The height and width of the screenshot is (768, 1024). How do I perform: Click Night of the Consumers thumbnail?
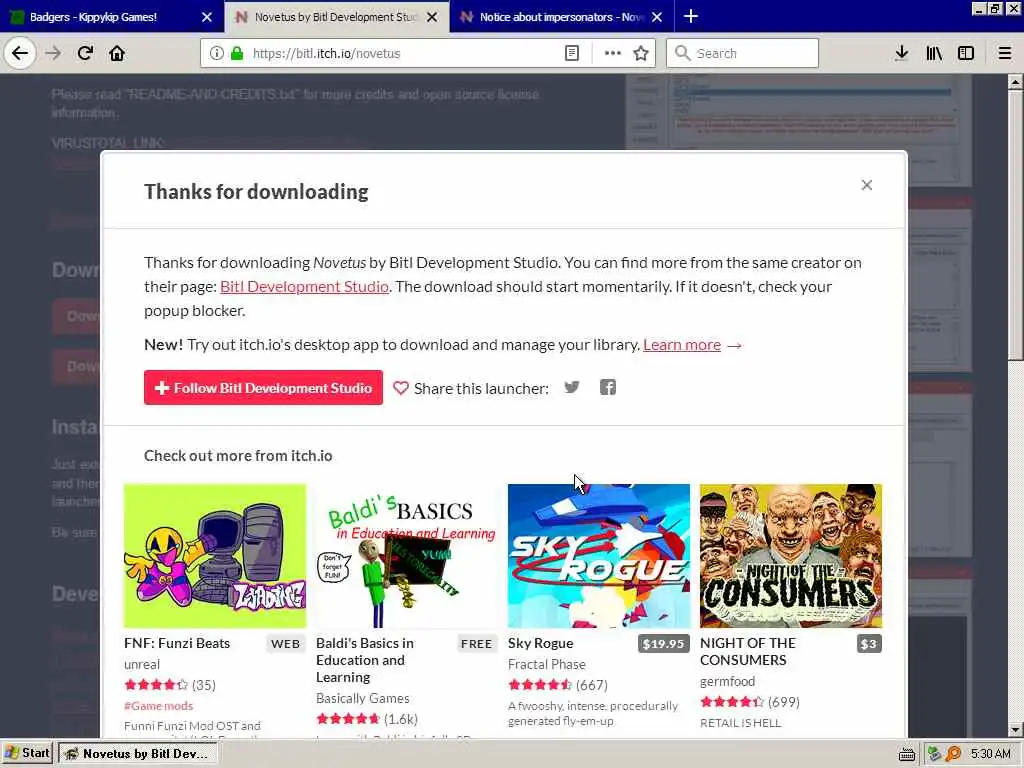pyautogui.click(x=791, y=556)
